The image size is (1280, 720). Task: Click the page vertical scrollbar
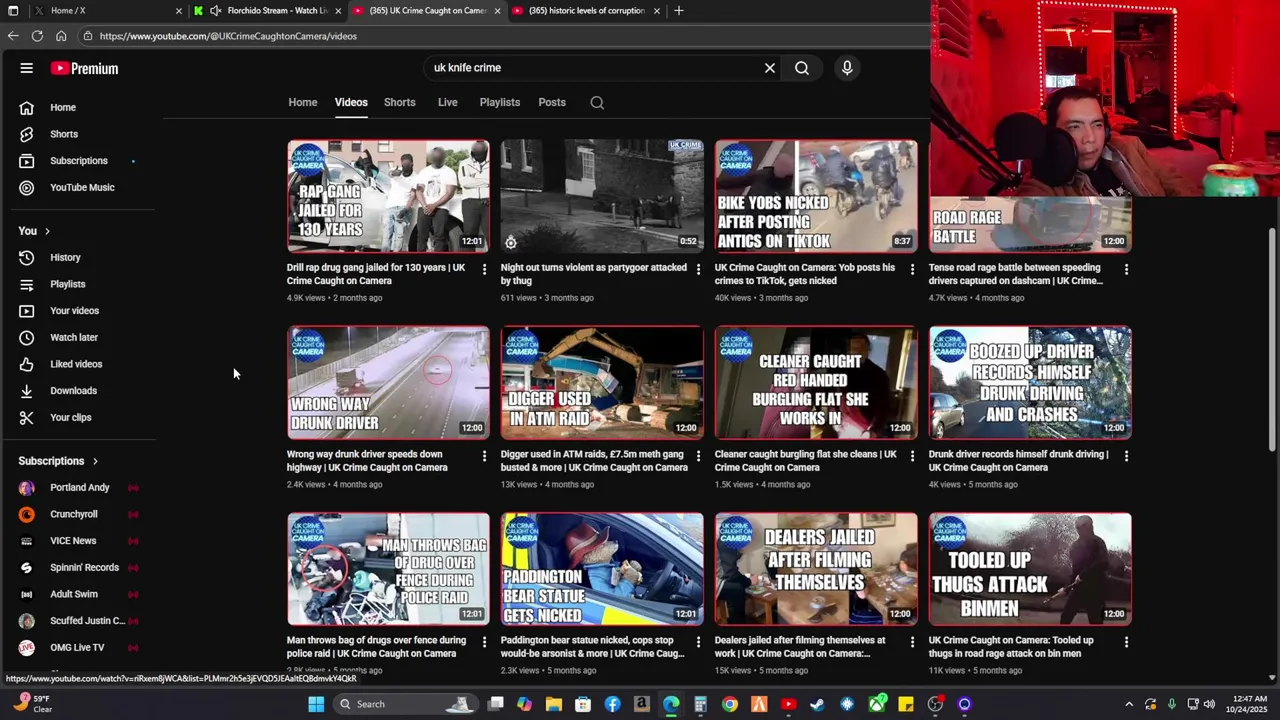click(x=1272, y=340)
